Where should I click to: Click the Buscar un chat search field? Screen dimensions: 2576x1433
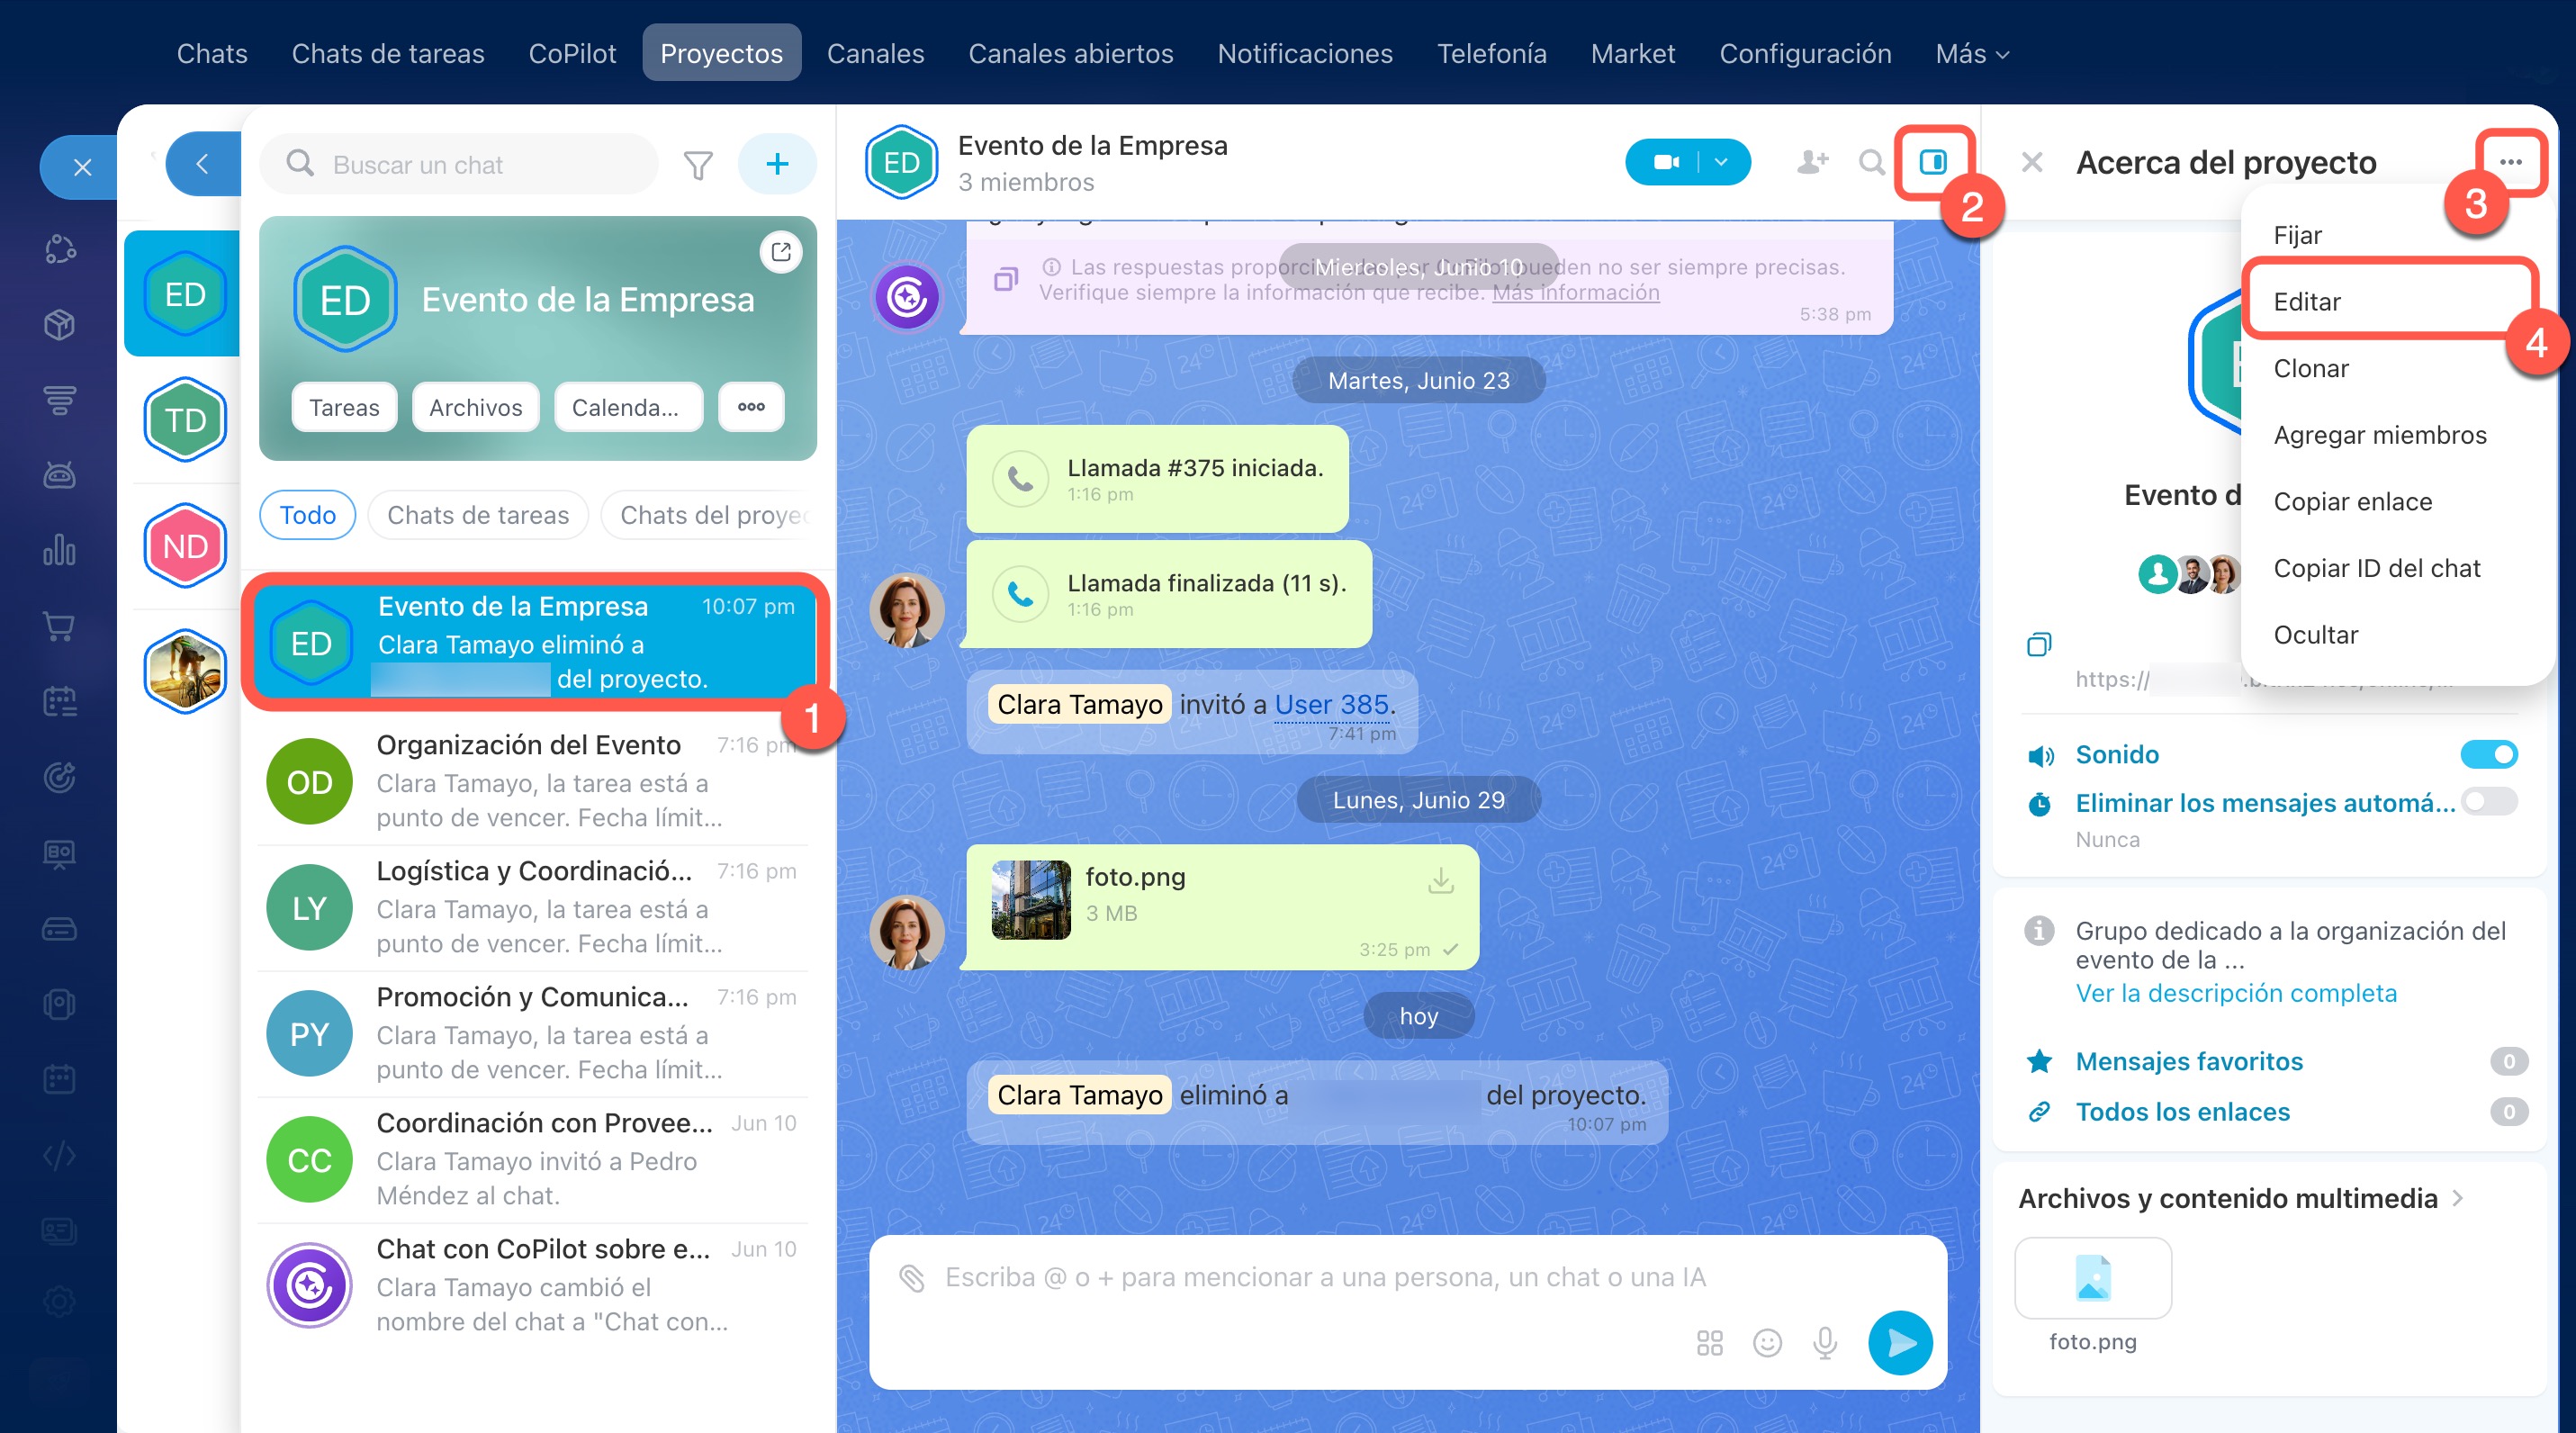pyautogui.click(x=459, y=164)
